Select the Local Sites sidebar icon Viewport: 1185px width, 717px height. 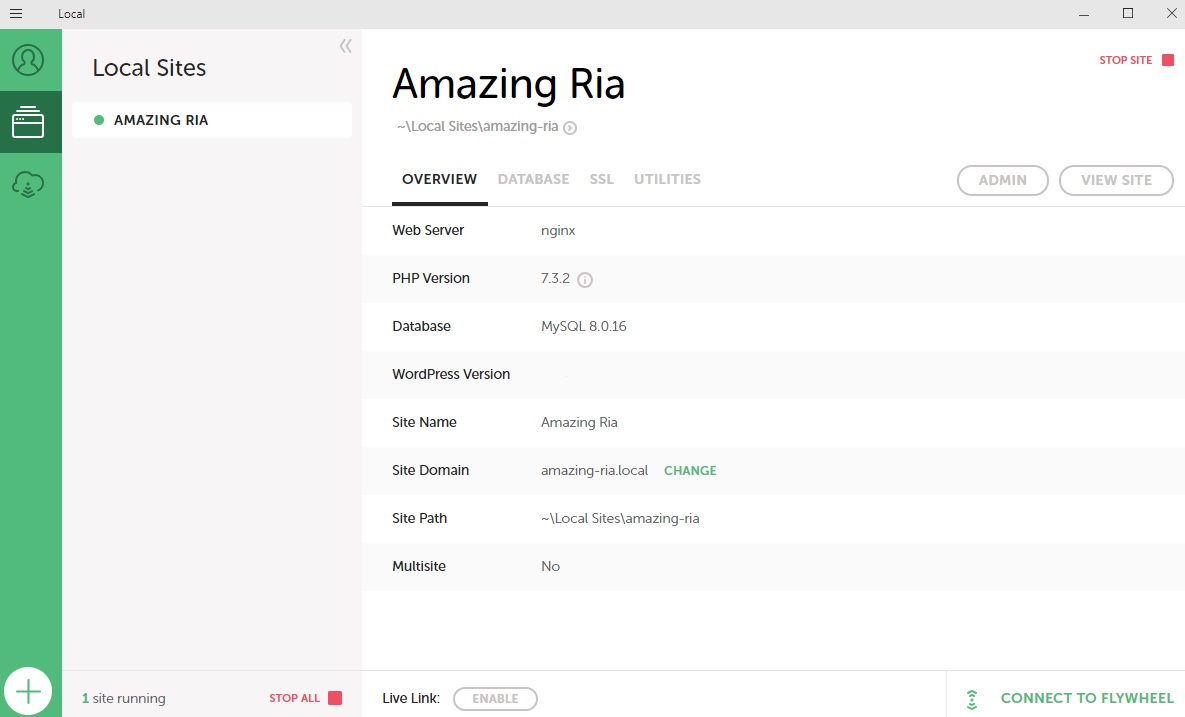28,122
